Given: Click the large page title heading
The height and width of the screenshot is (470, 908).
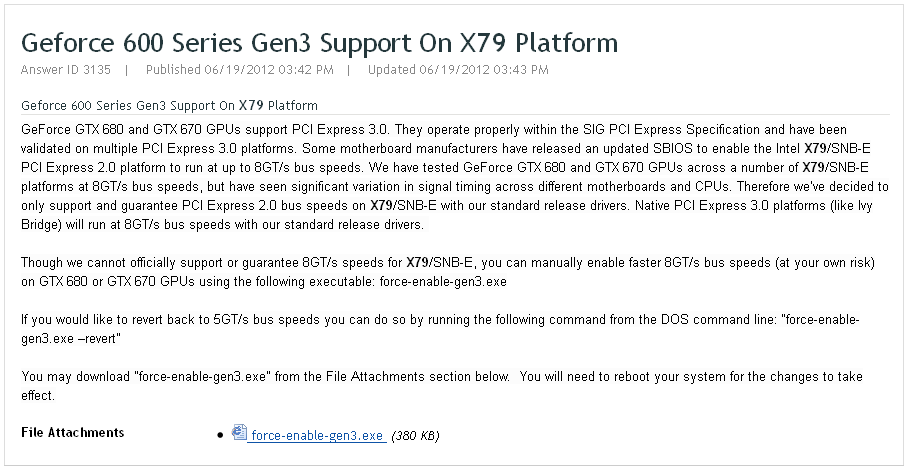Looking at the screenshot, I should 319,43.
